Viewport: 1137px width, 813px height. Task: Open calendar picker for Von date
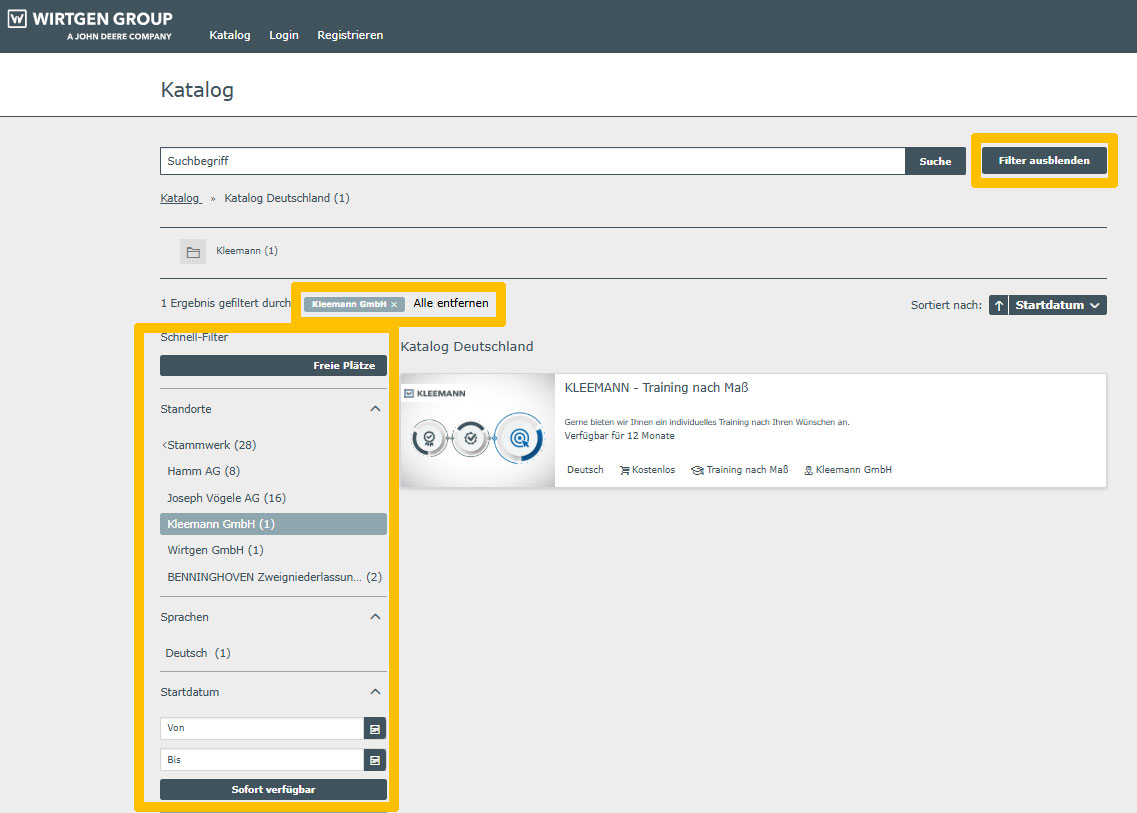pos(374,729)
